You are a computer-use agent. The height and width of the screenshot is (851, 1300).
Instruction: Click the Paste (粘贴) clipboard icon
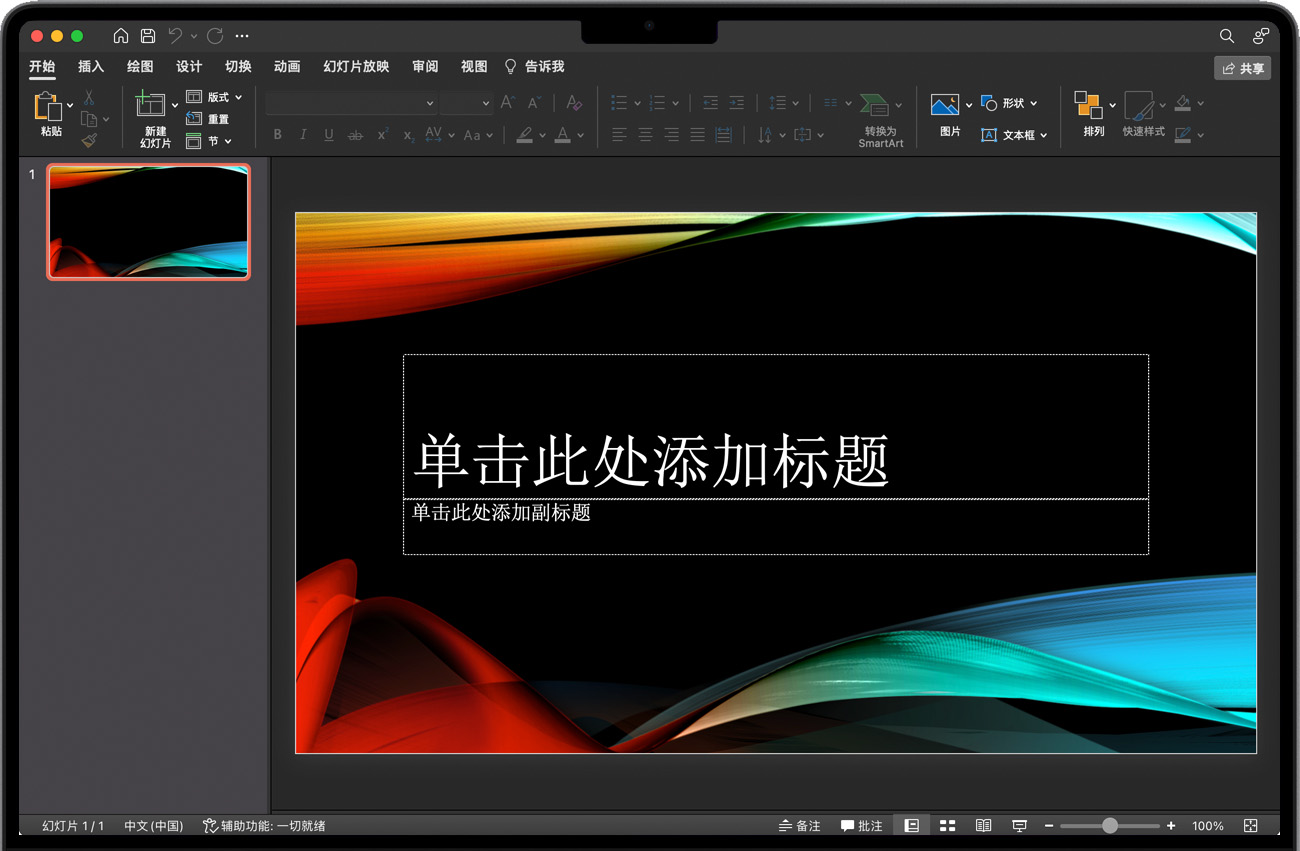click(47, 106)
